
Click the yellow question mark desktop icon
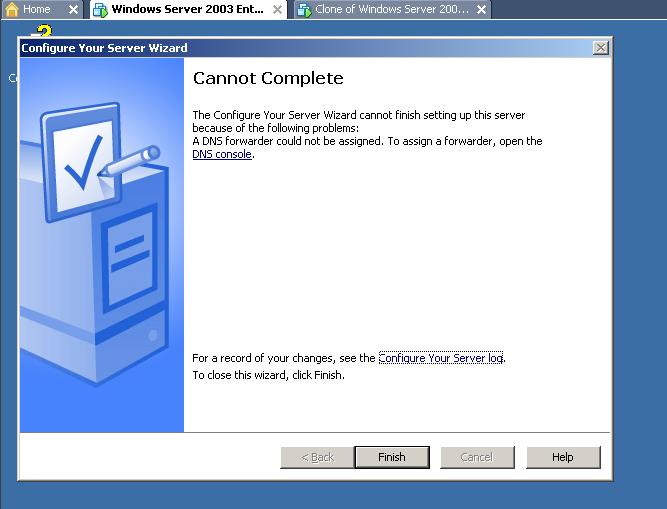click(x=42, y=31)
